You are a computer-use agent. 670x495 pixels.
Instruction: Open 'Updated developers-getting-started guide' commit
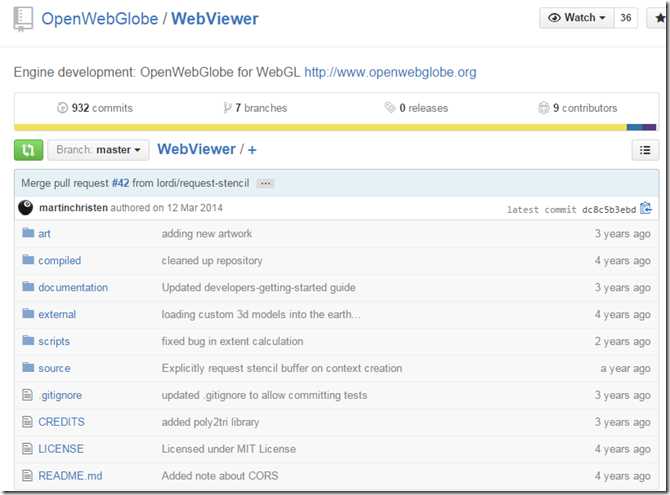click(x=259, y=288)
